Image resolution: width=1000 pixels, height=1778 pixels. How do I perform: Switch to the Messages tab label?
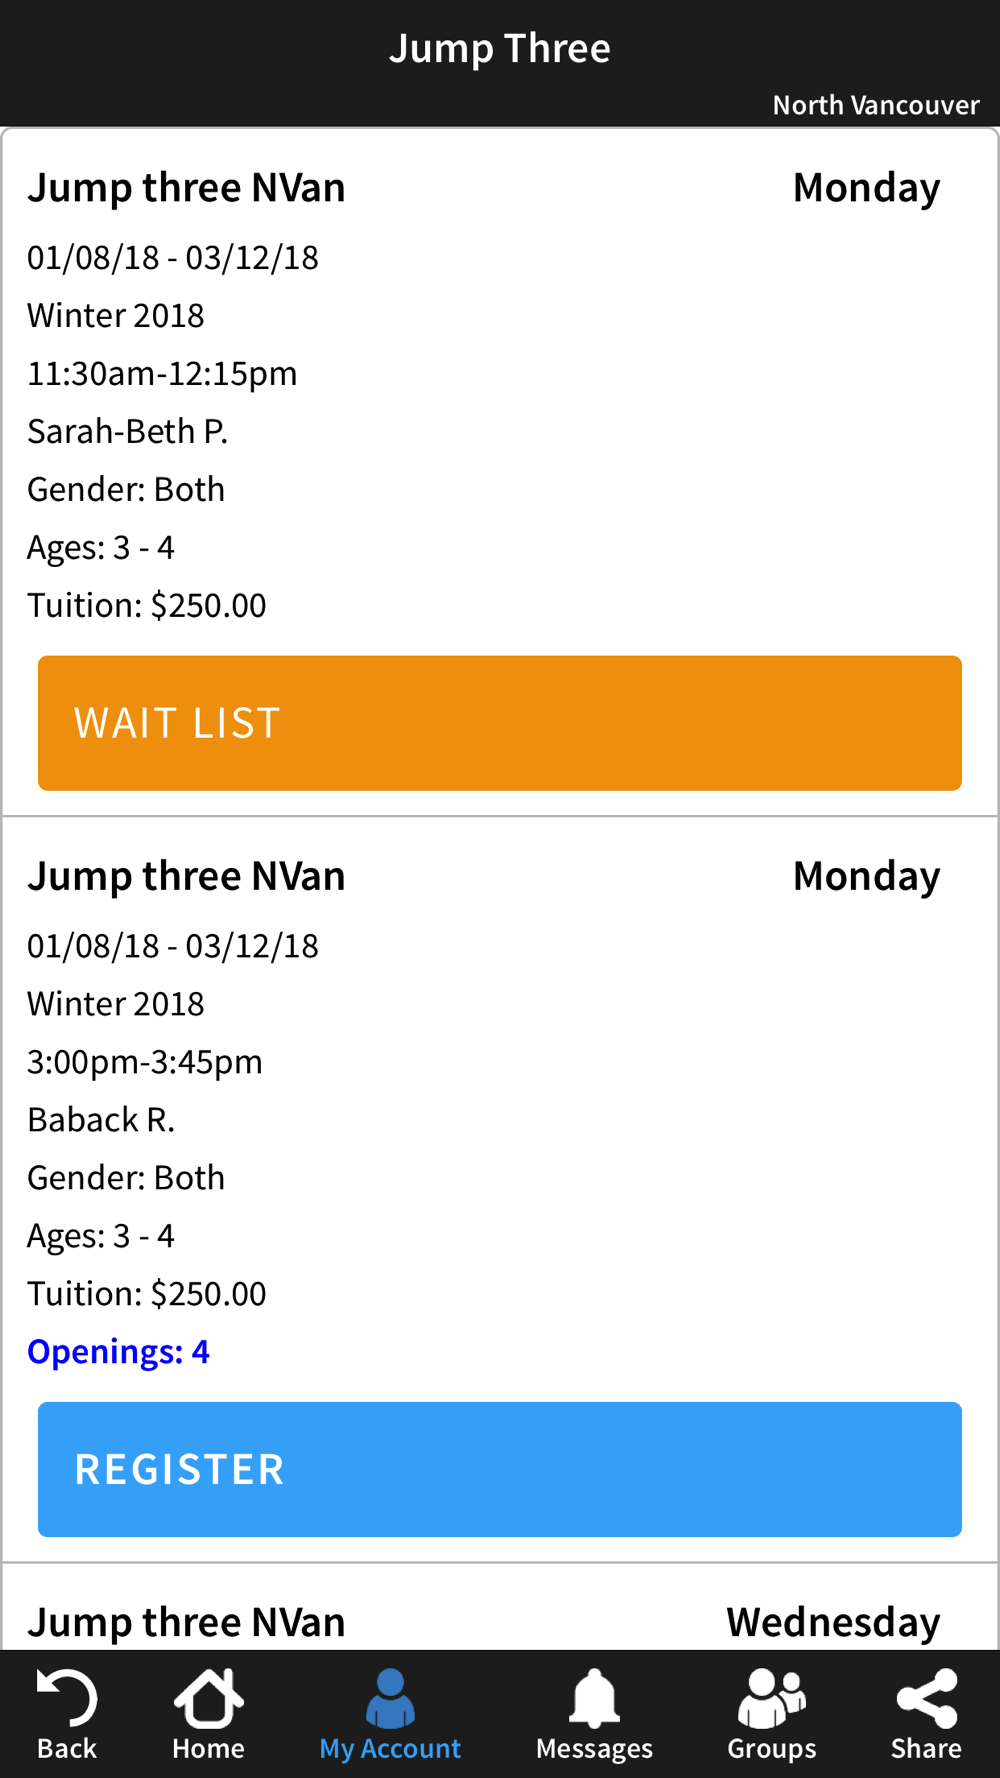pos(594,1748)
